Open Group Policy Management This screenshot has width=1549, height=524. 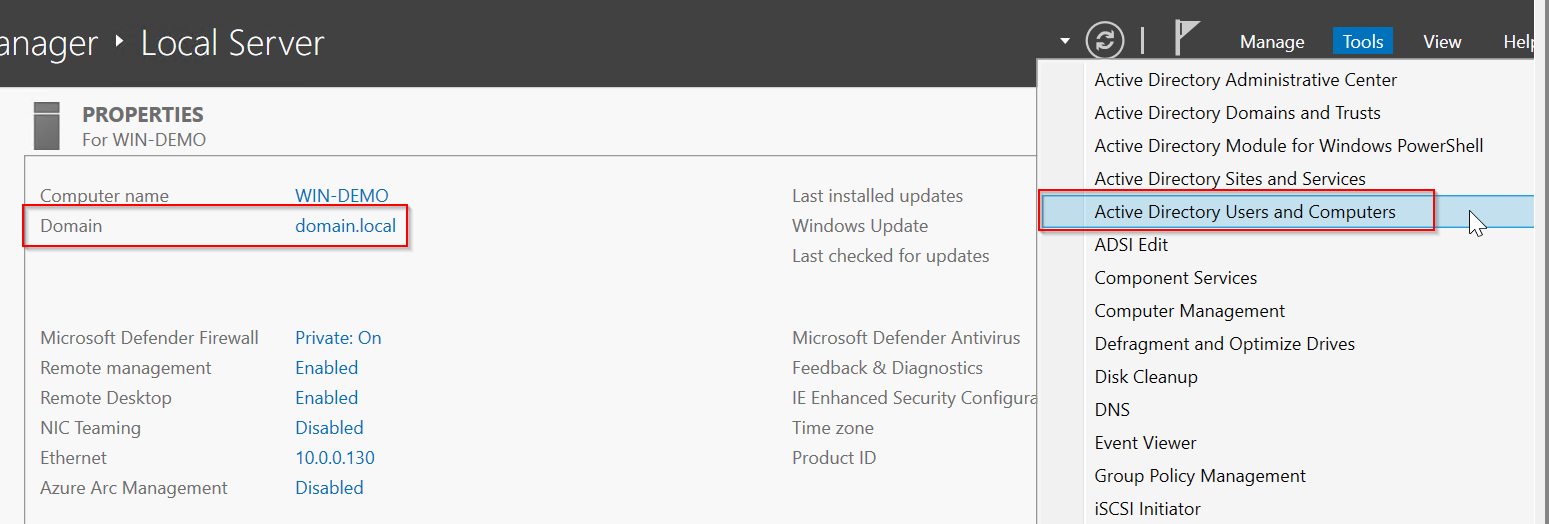point(1200,476)
